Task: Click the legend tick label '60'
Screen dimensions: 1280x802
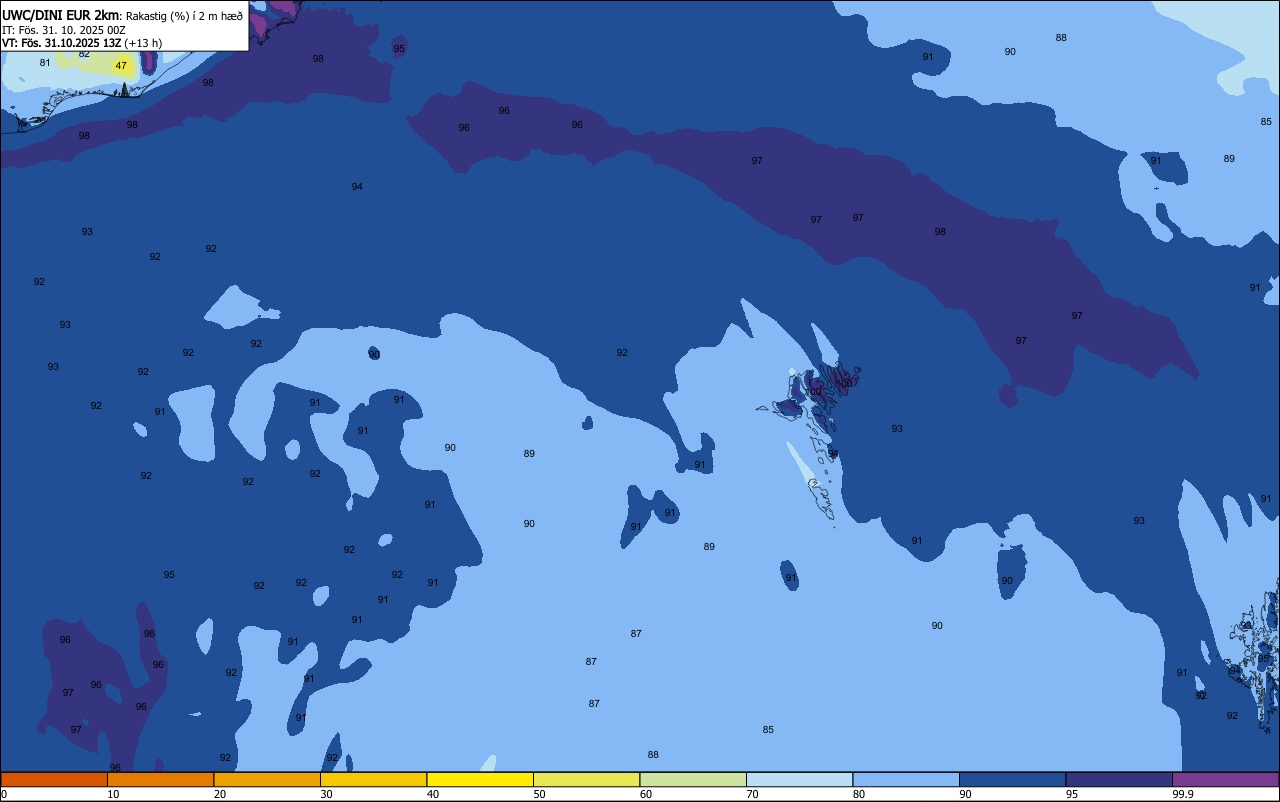Action: coord(646,794)
